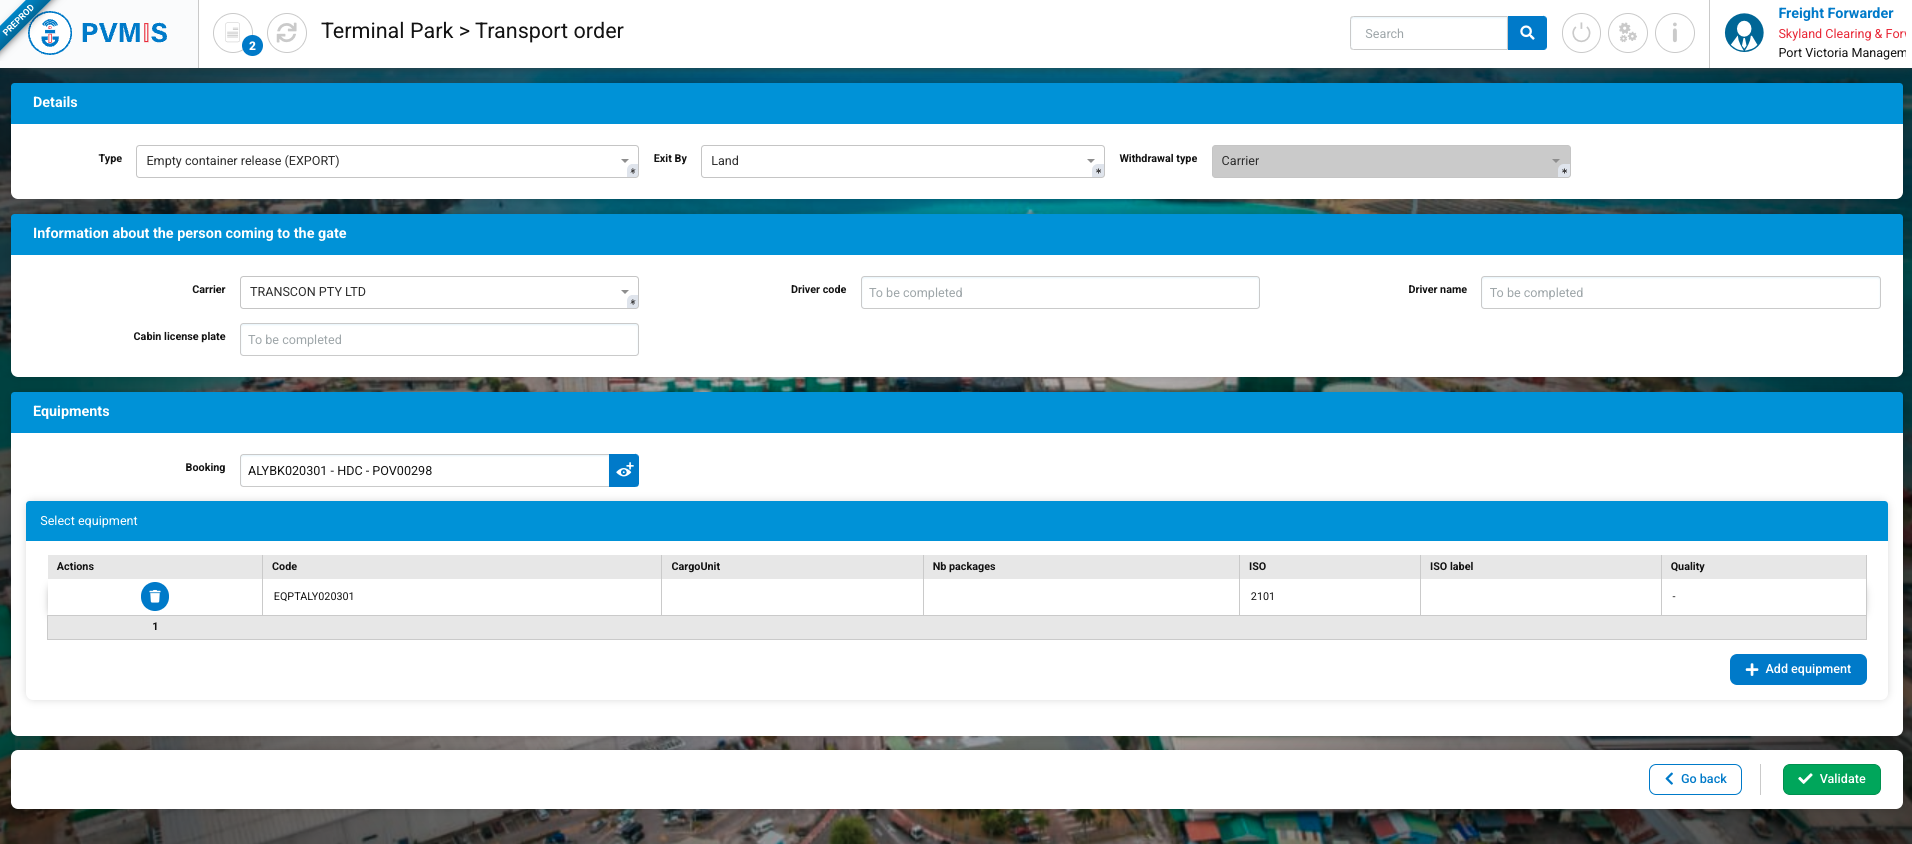The height and width of the screenshot is (844, 1912).
Task: Expand the Type dropdown
Action: [x=624, y=161]
